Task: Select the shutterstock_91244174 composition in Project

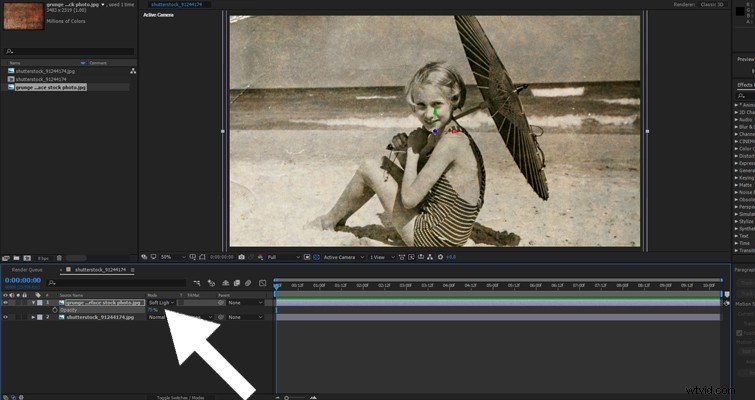Action: [x=41, y=79]
